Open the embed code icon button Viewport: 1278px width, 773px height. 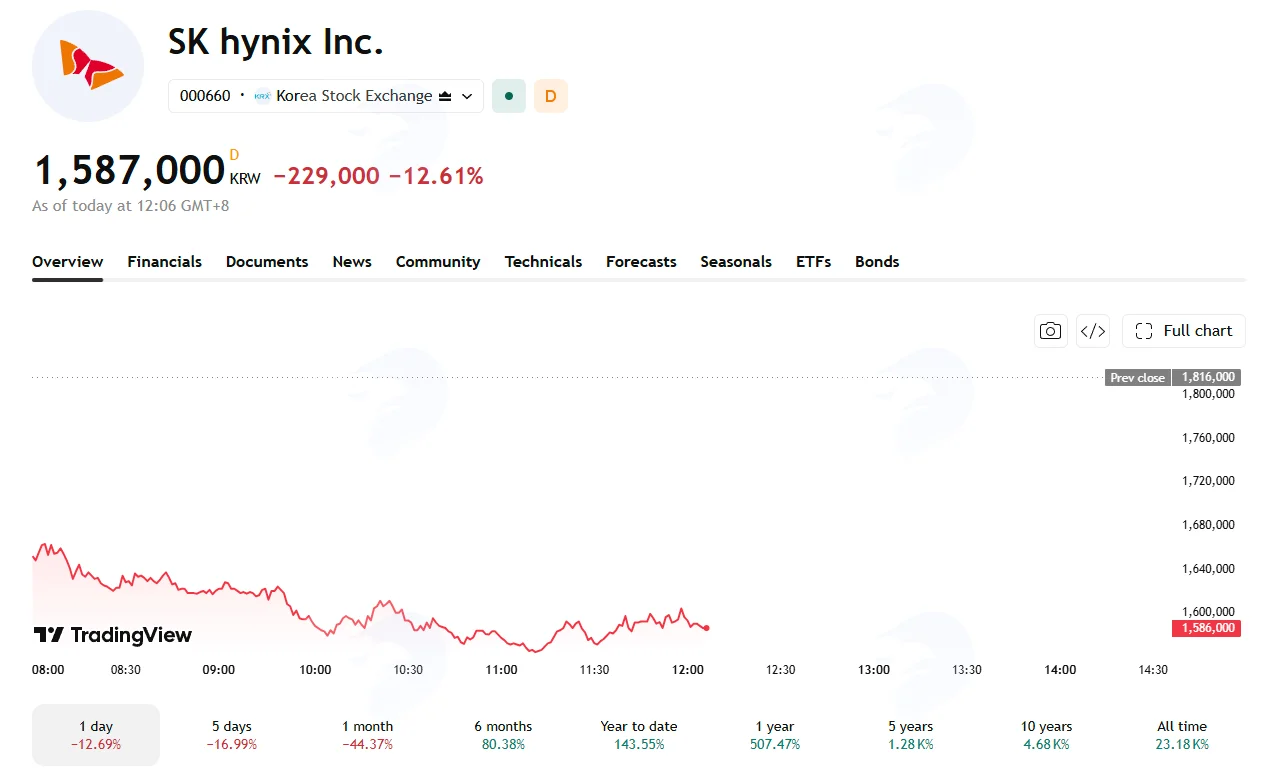[x=1093, y=331]
